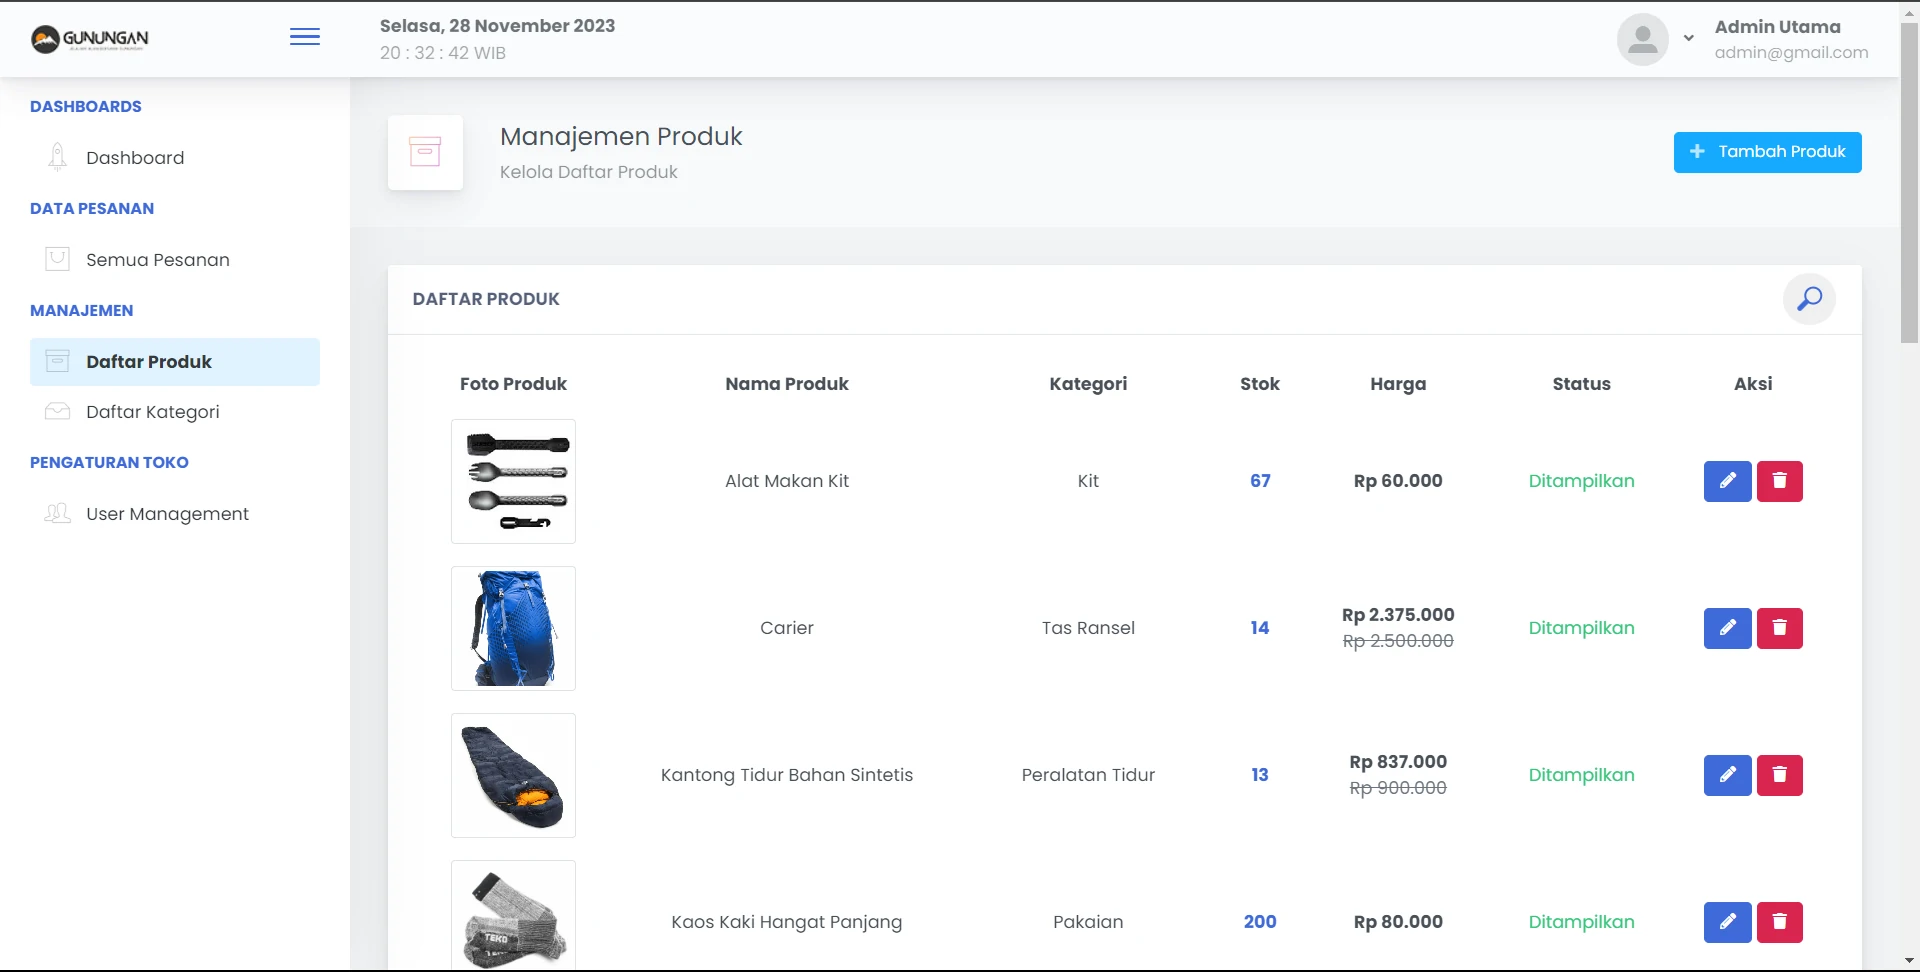Toggle the hamburger sidebar menu

tap(305, 38)
